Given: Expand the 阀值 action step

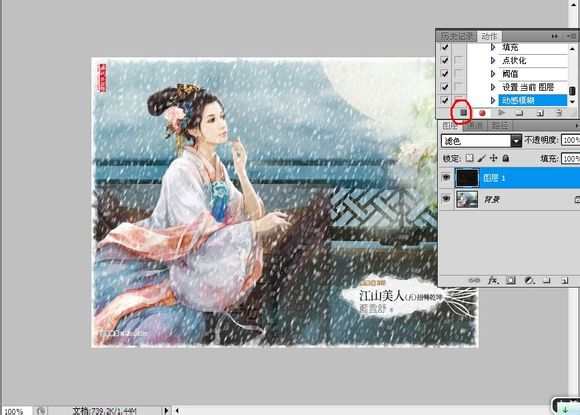Looking at the screenshot, I should [493, 74].
